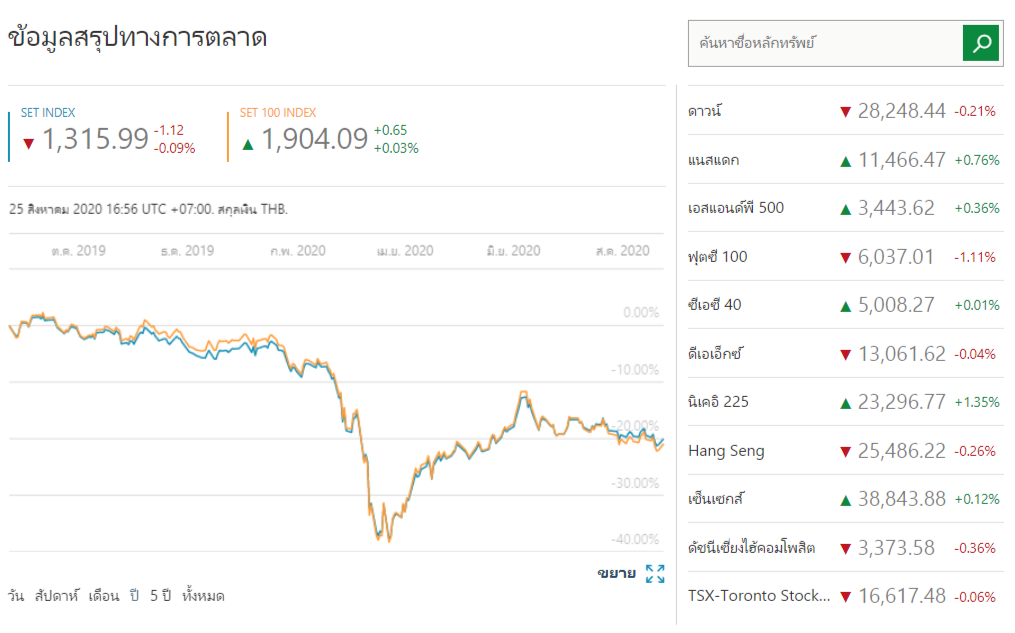The image size is (1015, 633).
Task: Click the ก.พ. 2020 timeline label
Action: pos(298,251)
